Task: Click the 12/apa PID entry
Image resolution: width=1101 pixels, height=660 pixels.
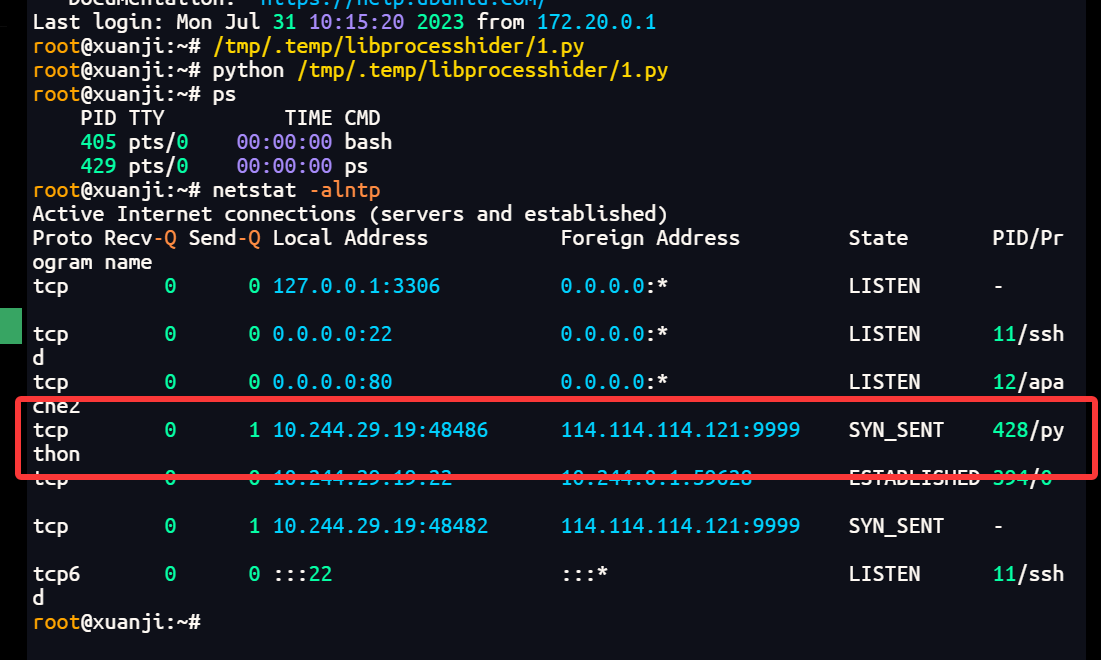Action: tap(1028, 382)
